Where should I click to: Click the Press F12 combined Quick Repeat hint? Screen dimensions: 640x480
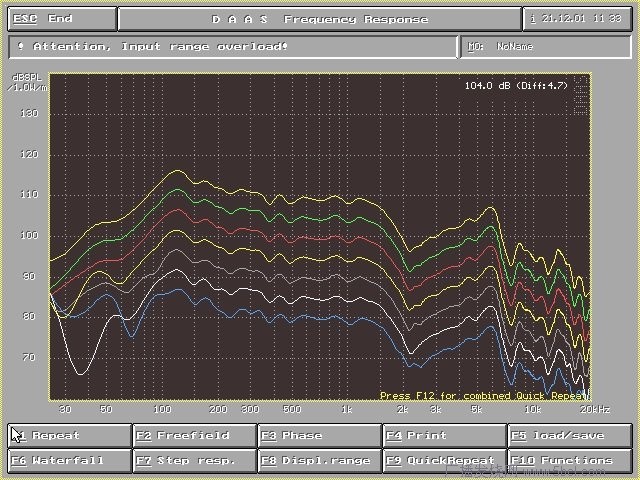484,396
